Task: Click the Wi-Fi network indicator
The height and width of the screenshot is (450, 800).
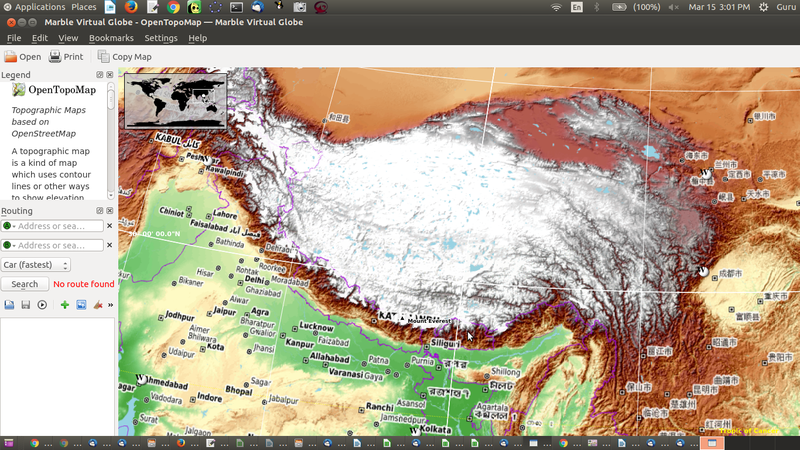Action: pos(556,7)
